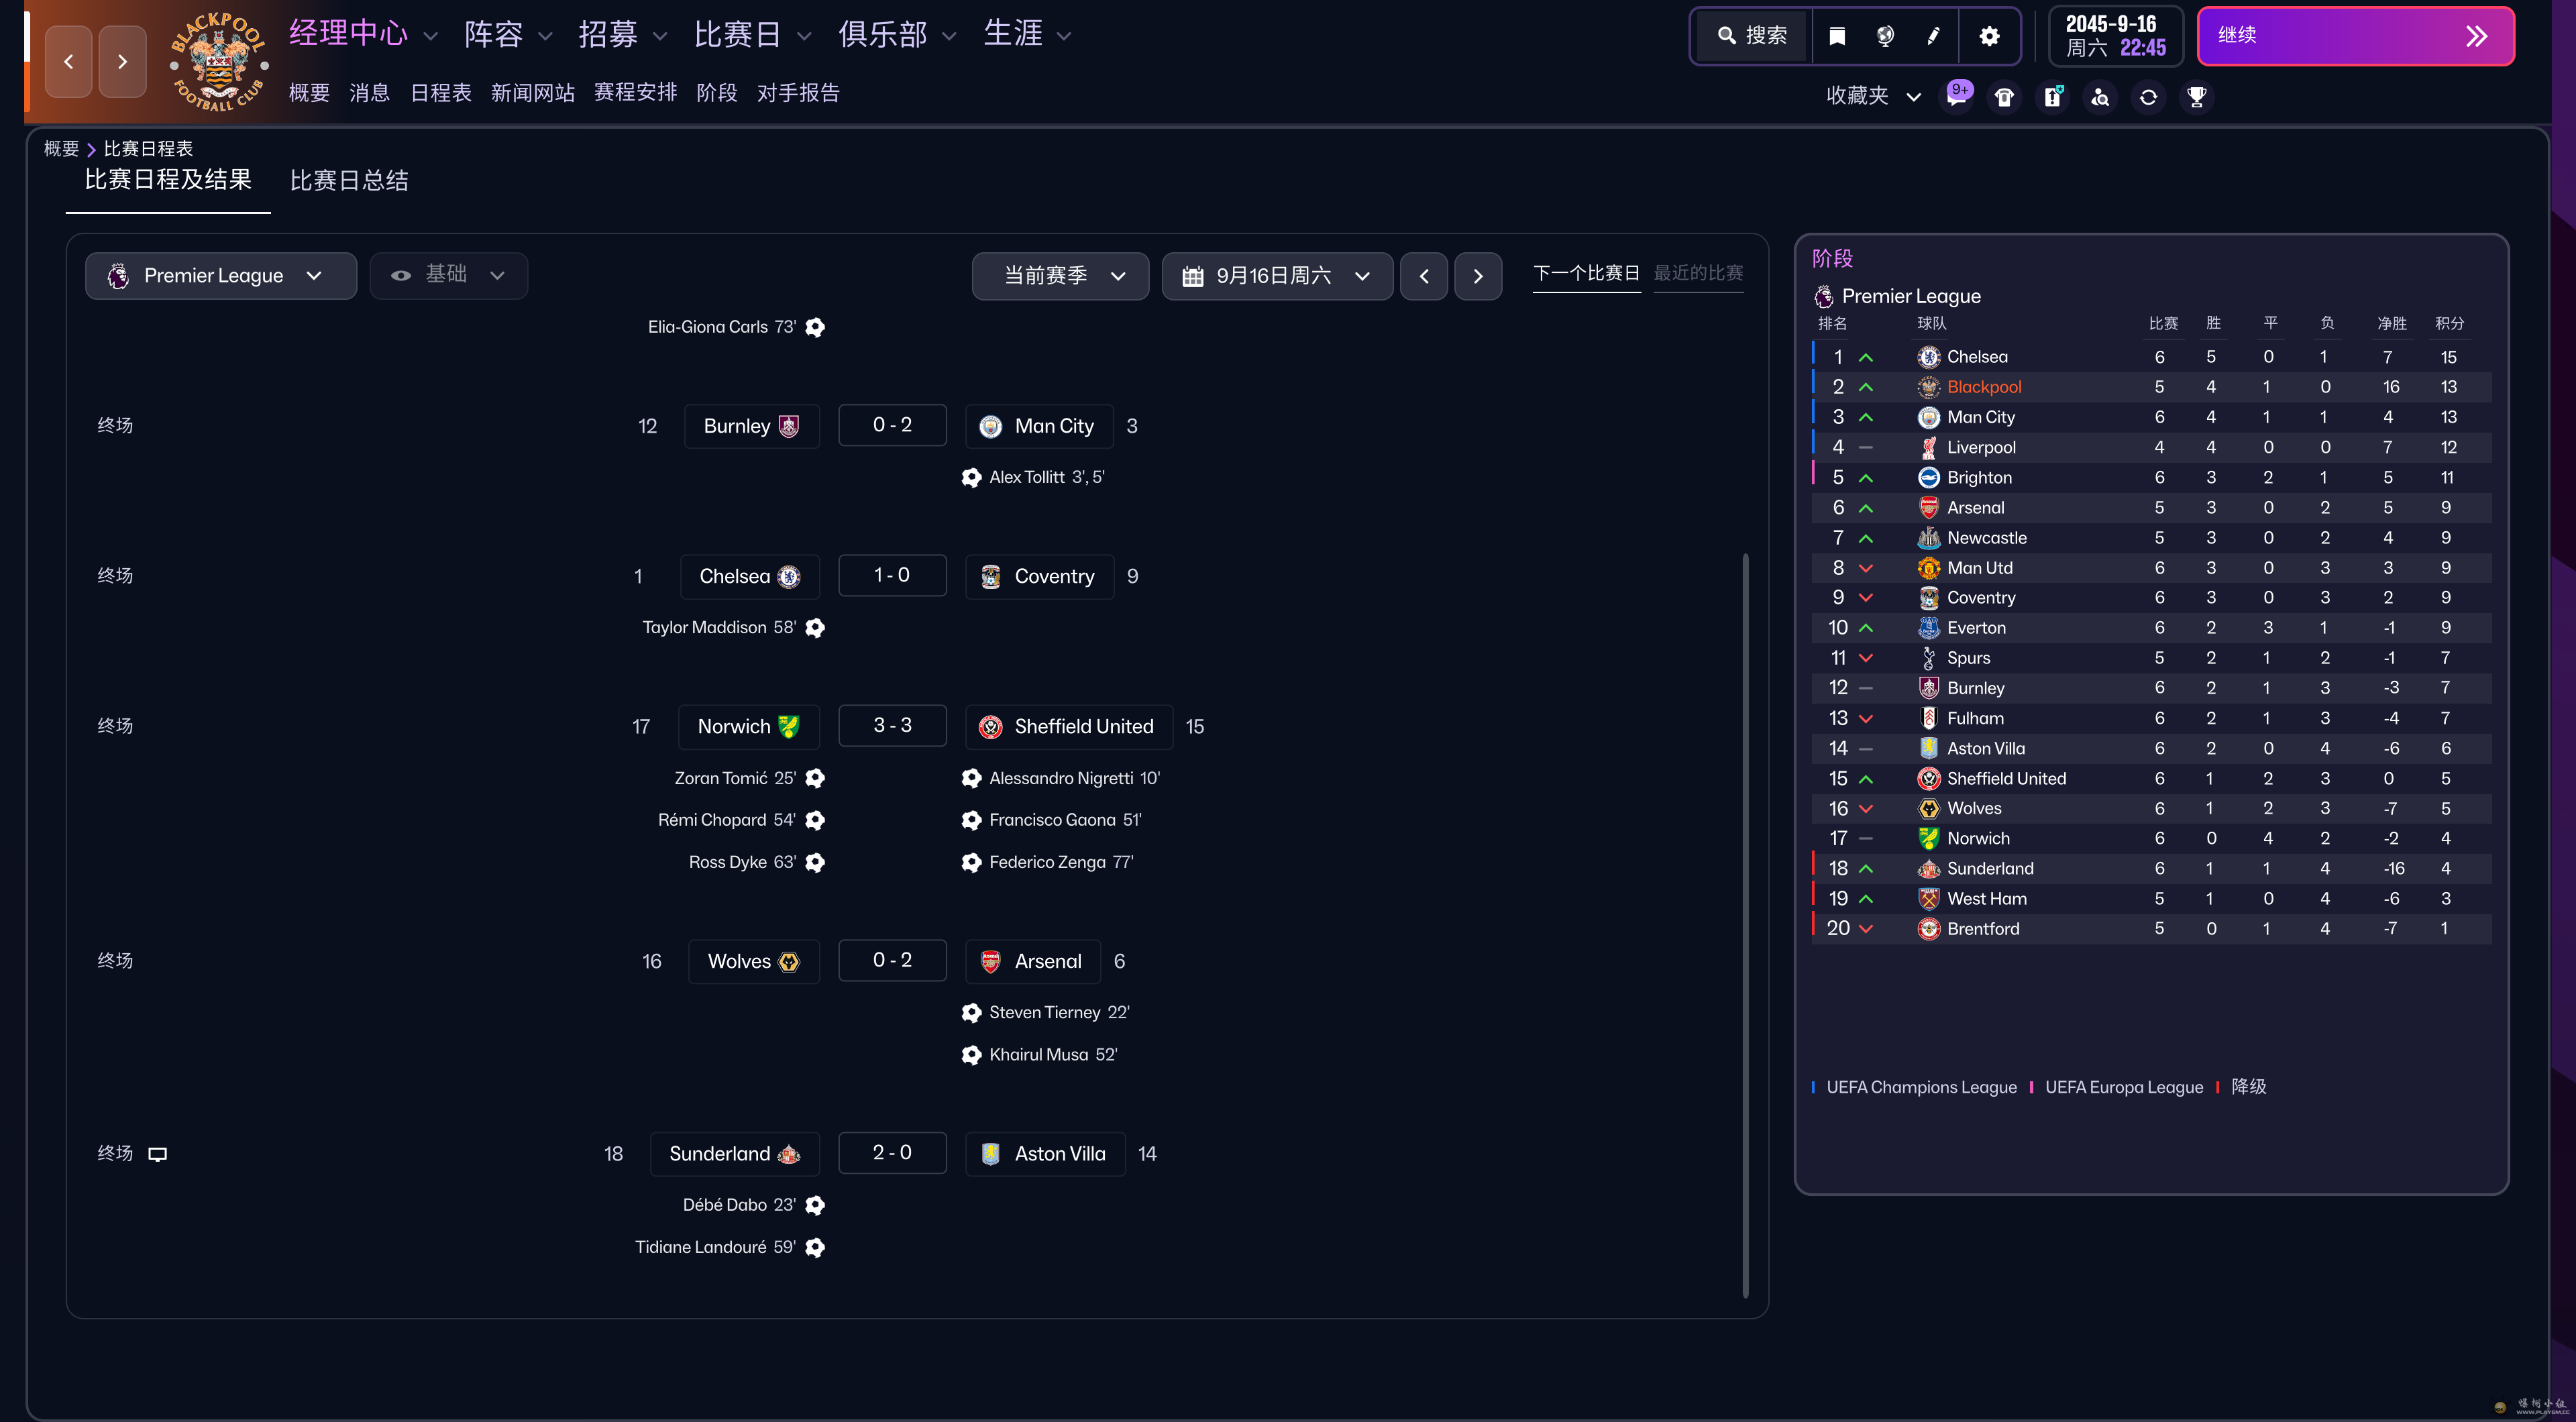The height and width of the screenshot is (1422, 2576).
Task: Open the settings gear icon
Action: click(1990, 36)
